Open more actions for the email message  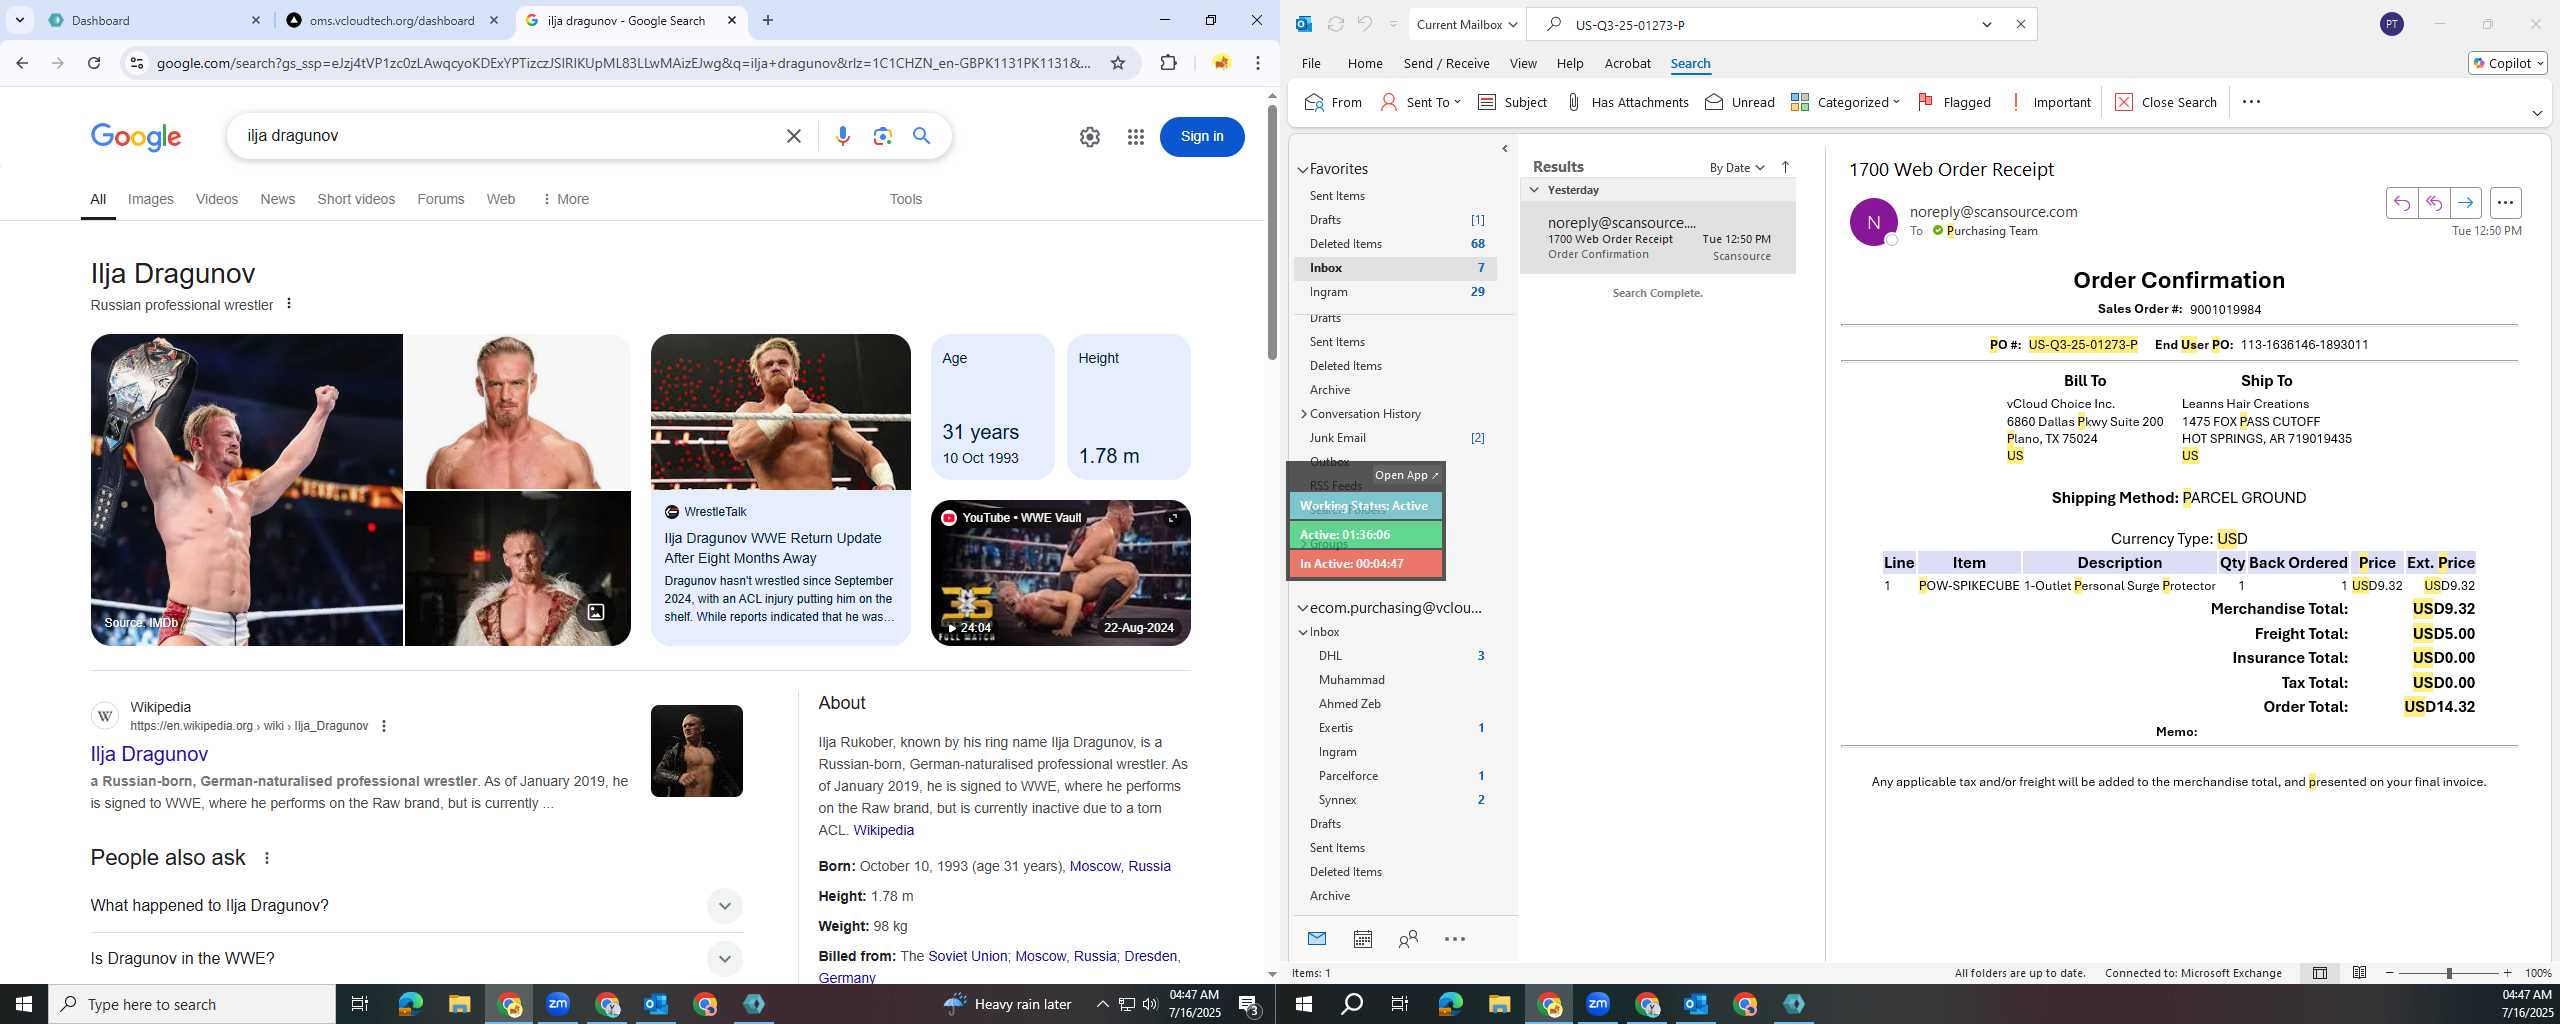(2505, 203)
